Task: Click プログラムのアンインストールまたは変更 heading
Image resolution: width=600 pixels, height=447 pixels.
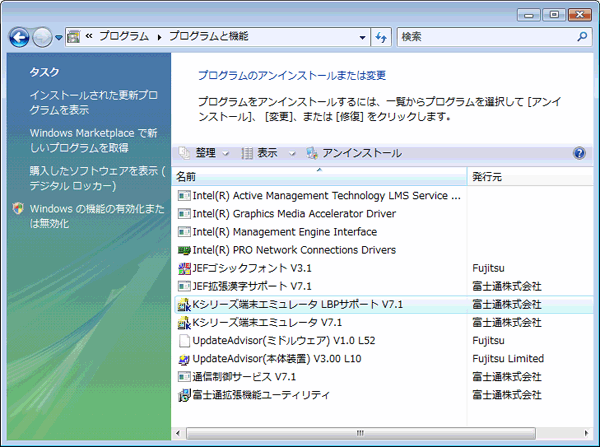Action: [x=292, y=75]
